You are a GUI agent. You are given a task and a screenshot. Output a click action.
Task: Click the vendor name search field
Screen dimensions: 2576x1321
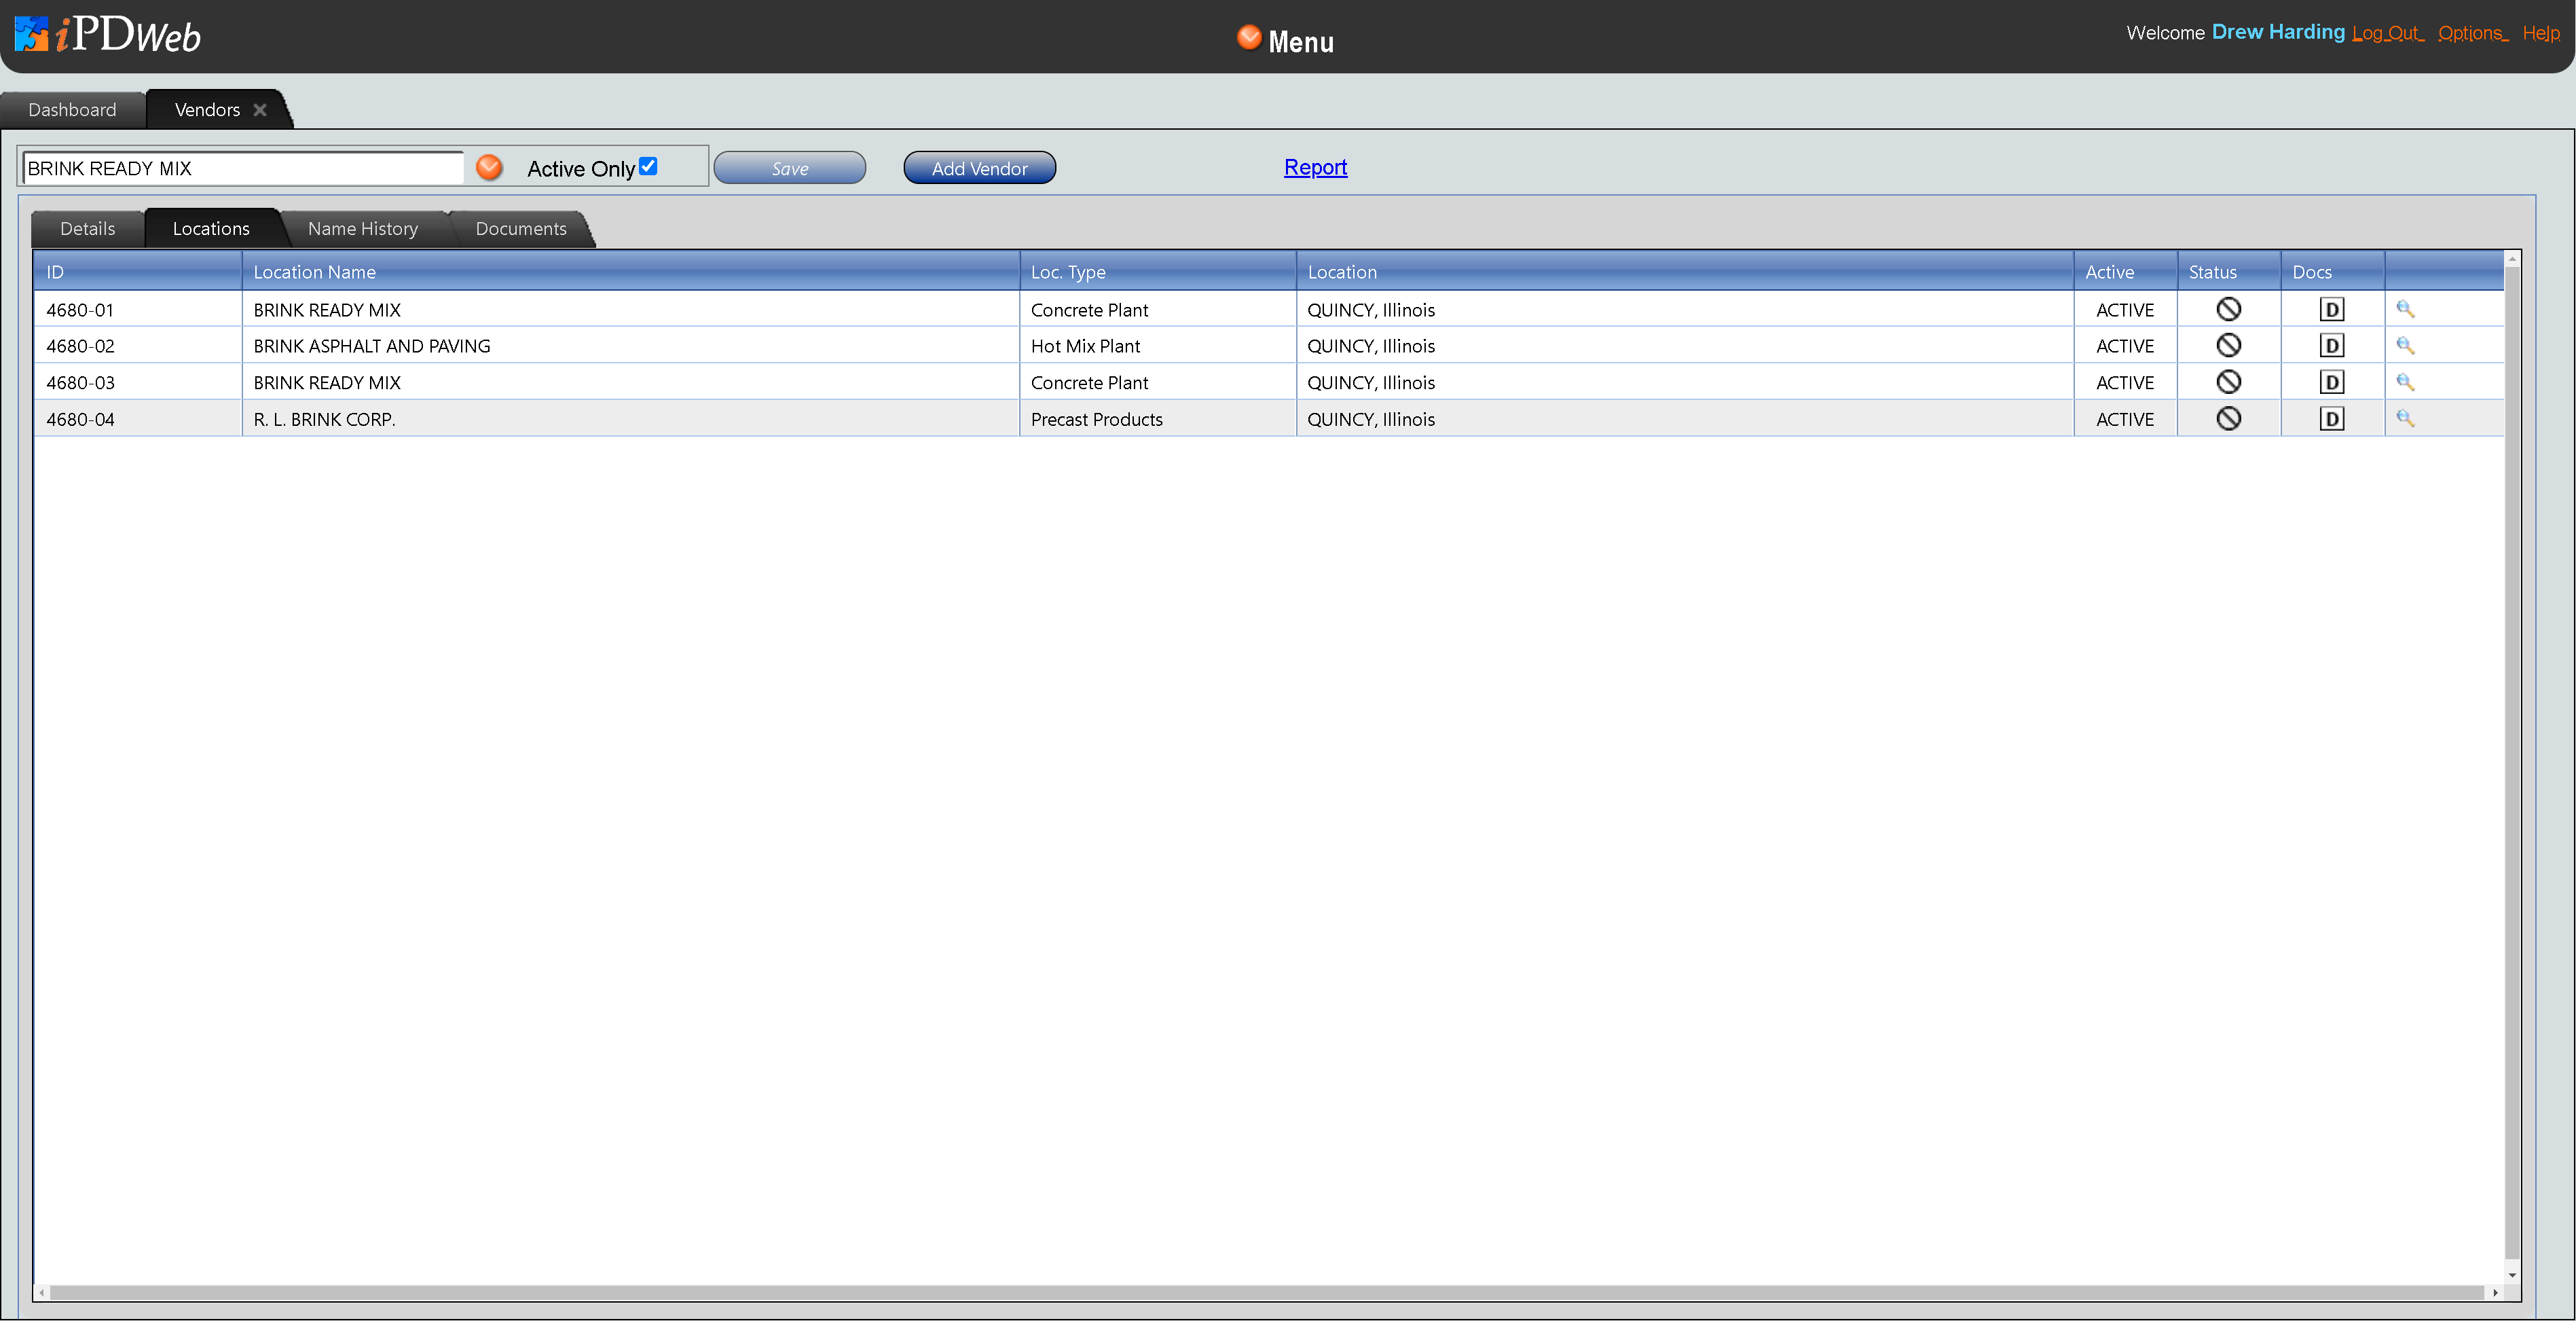click(242, 168)
